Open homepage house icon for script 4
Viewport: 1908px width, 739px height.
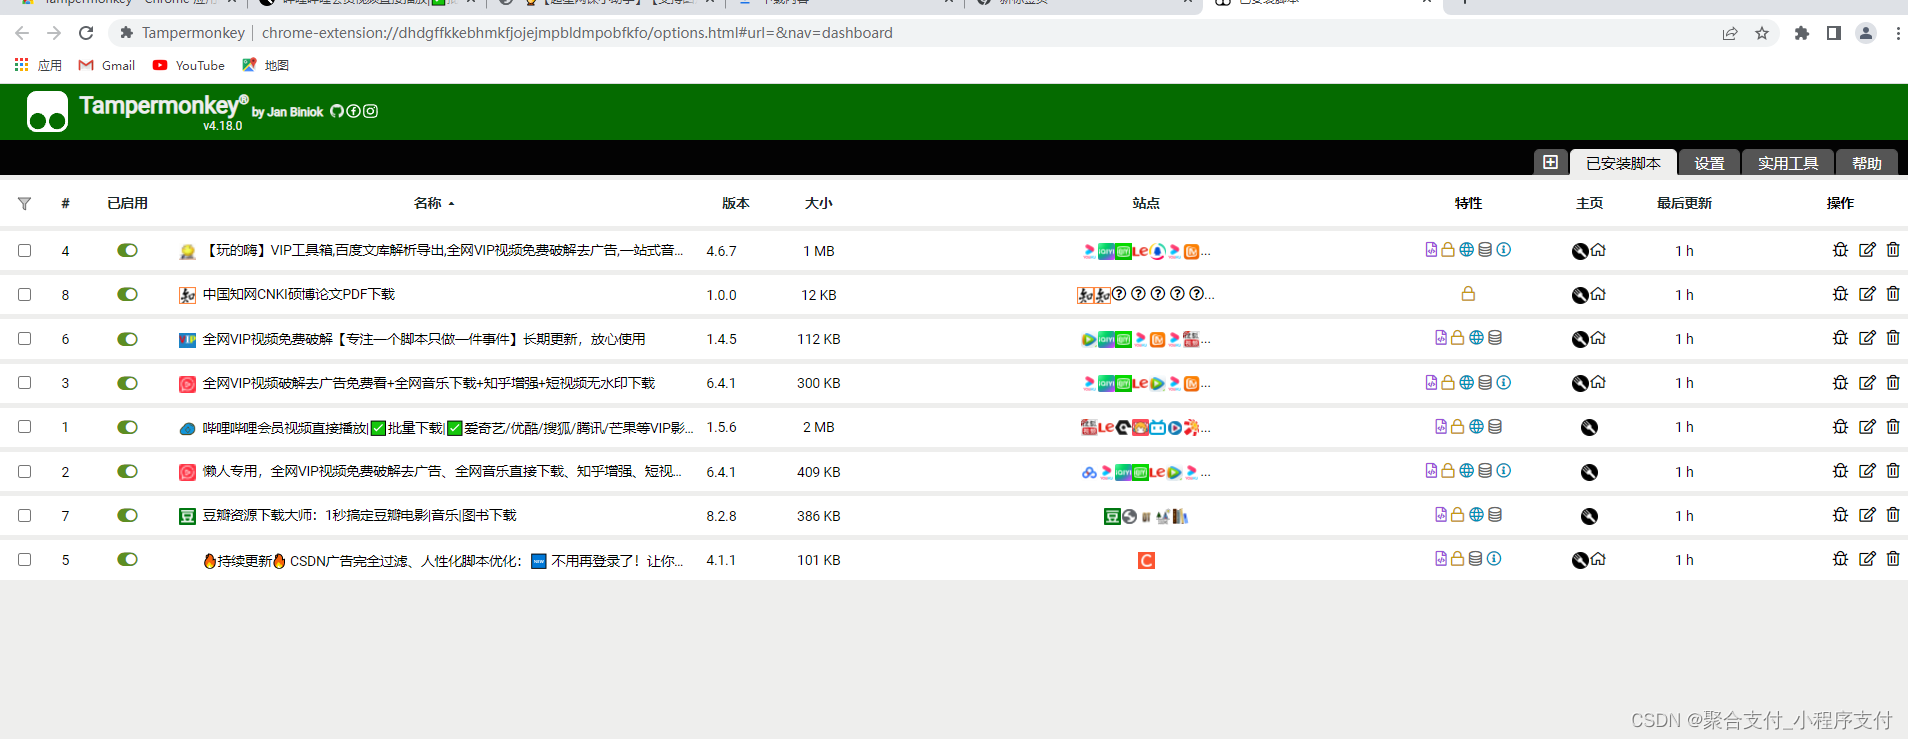1598,250
